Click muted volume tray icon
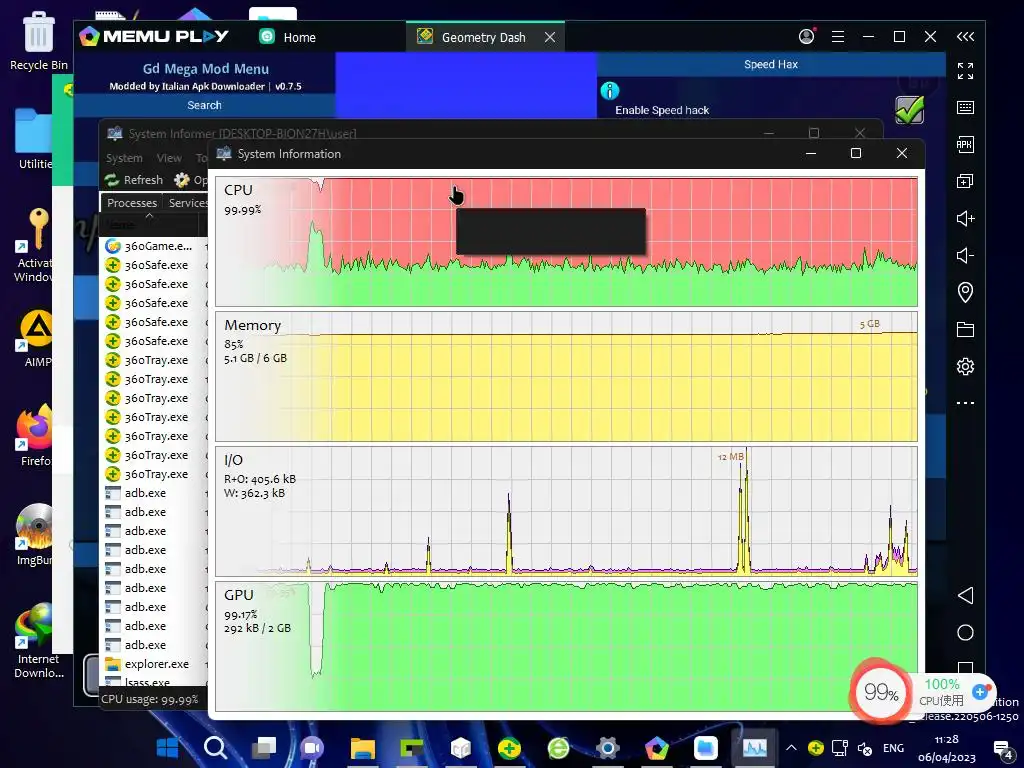1024x768 pixels. pyautogui.click(x=865, y=748)
